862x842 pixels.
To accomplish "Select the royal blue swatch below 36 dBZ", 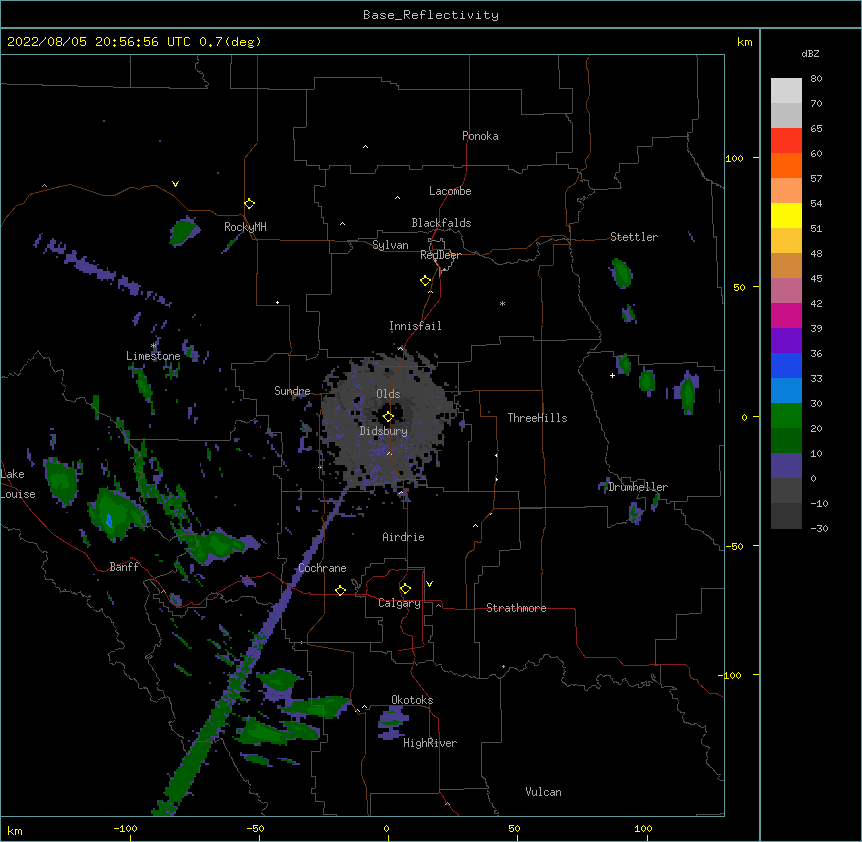I will click(786, 365).
